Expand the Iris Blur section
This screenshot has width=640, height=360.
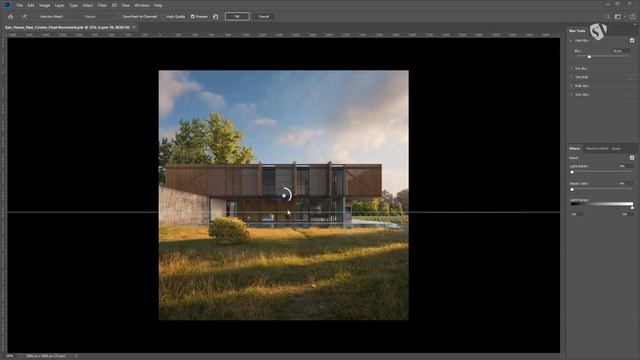[x=571, y=69]
